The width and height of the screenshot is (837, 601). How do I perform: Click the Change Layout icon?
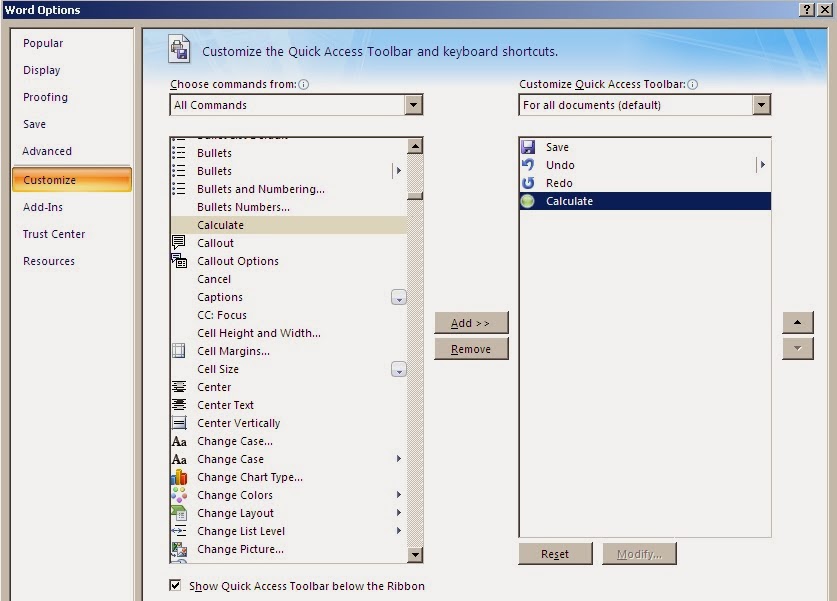(x=178, y=513)
